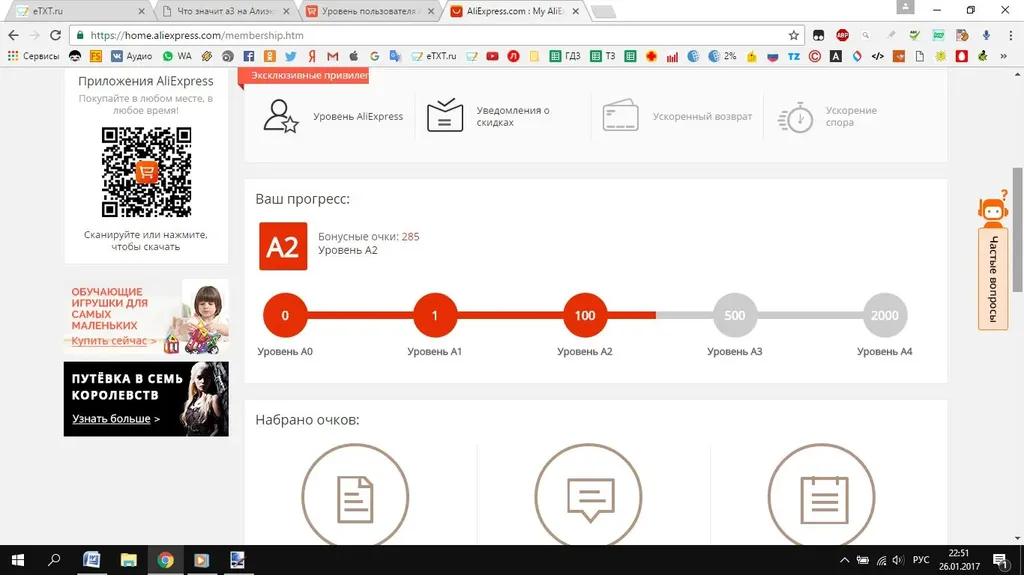Screen dimensions: 1024x575
Task: Click the Уведомления о скидках envelope icon
Action: (x=445, y=116)
